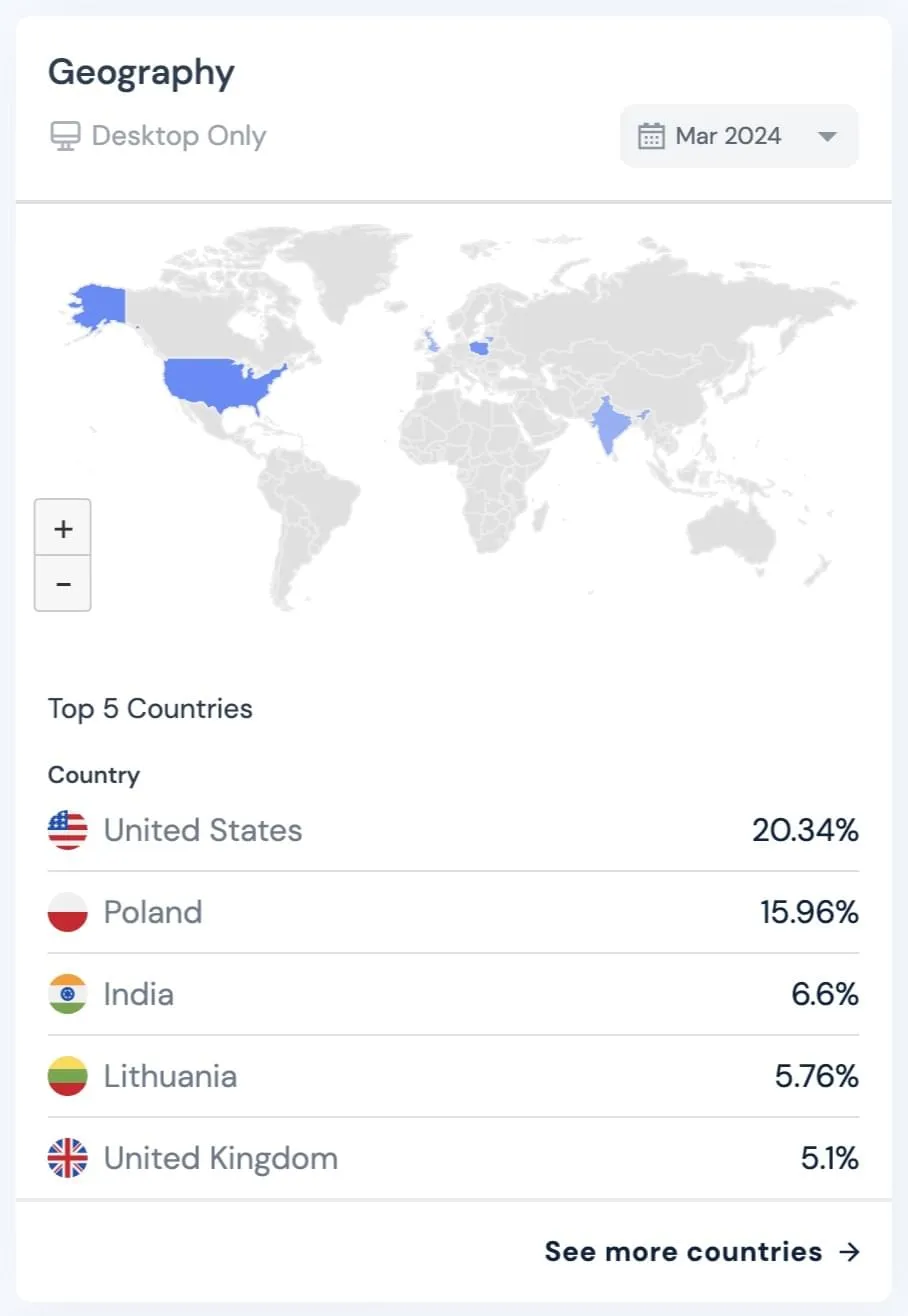The width and height of the screenshot is (908, 1316).
Task: Zoom in on the world map
Action: coord(63,528)
